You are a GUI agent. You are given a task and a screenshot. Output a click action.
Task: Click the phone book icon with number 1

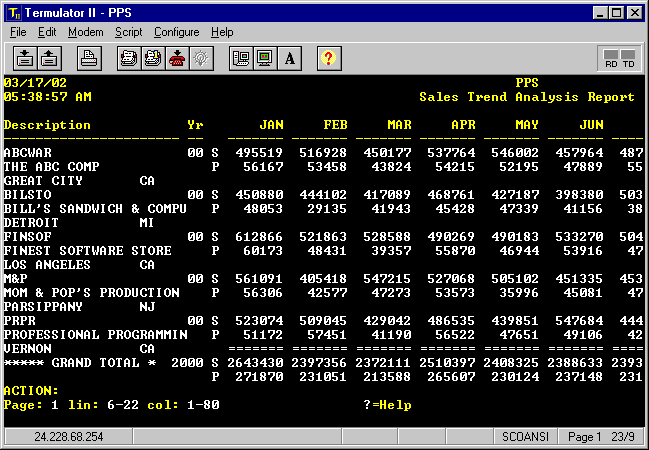(x=153, y=58)
